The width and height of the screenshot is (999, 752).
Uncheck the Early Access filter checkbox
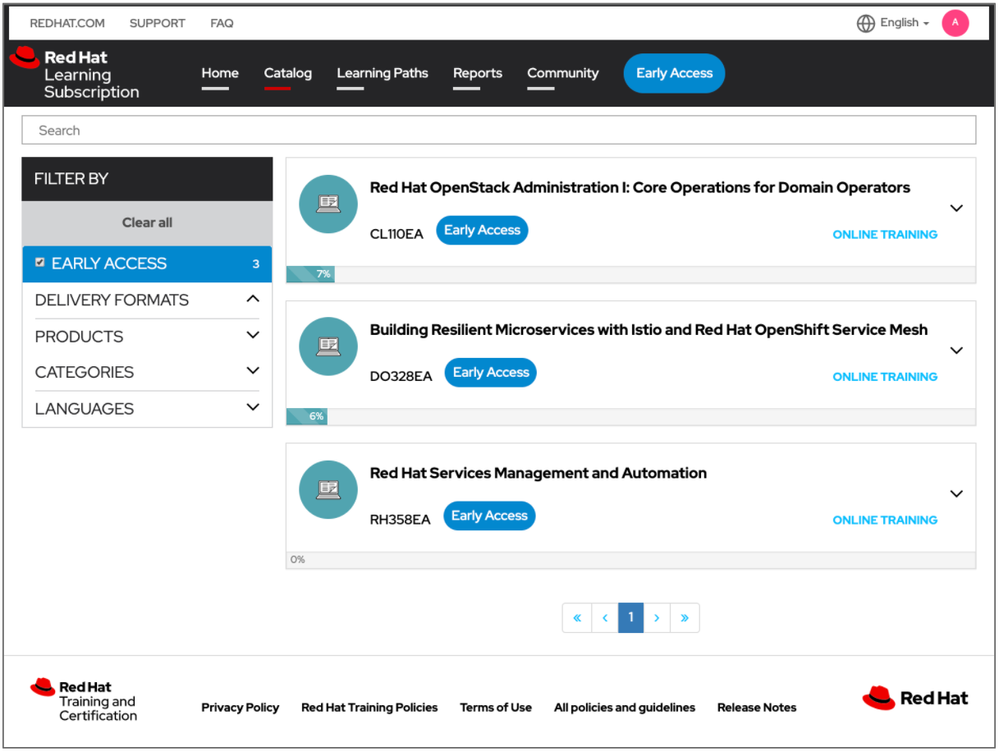[x=40, y=263]
